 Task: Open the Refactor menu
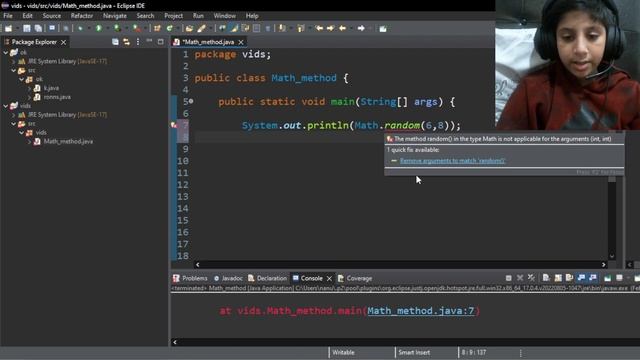click(x=82, y=16)
